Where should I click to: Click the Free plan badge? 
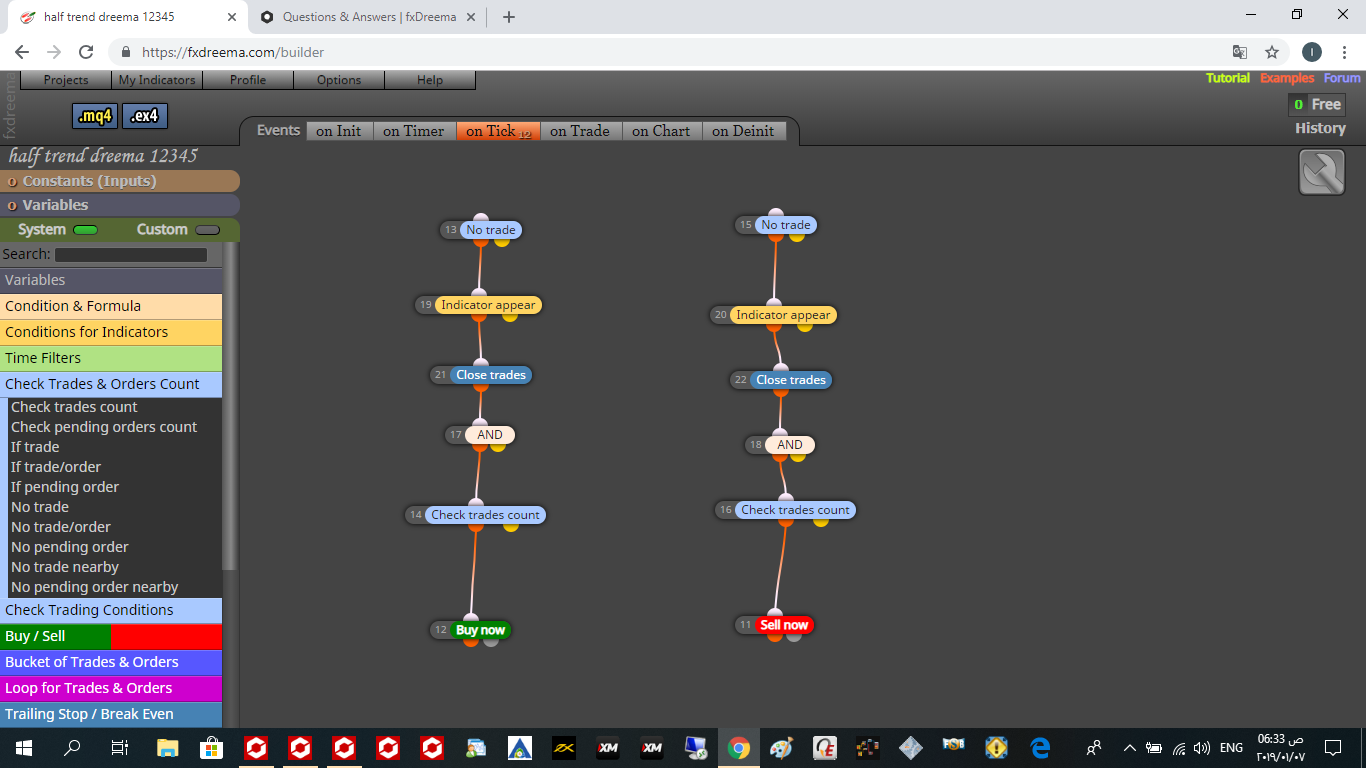click(1317, 104)
